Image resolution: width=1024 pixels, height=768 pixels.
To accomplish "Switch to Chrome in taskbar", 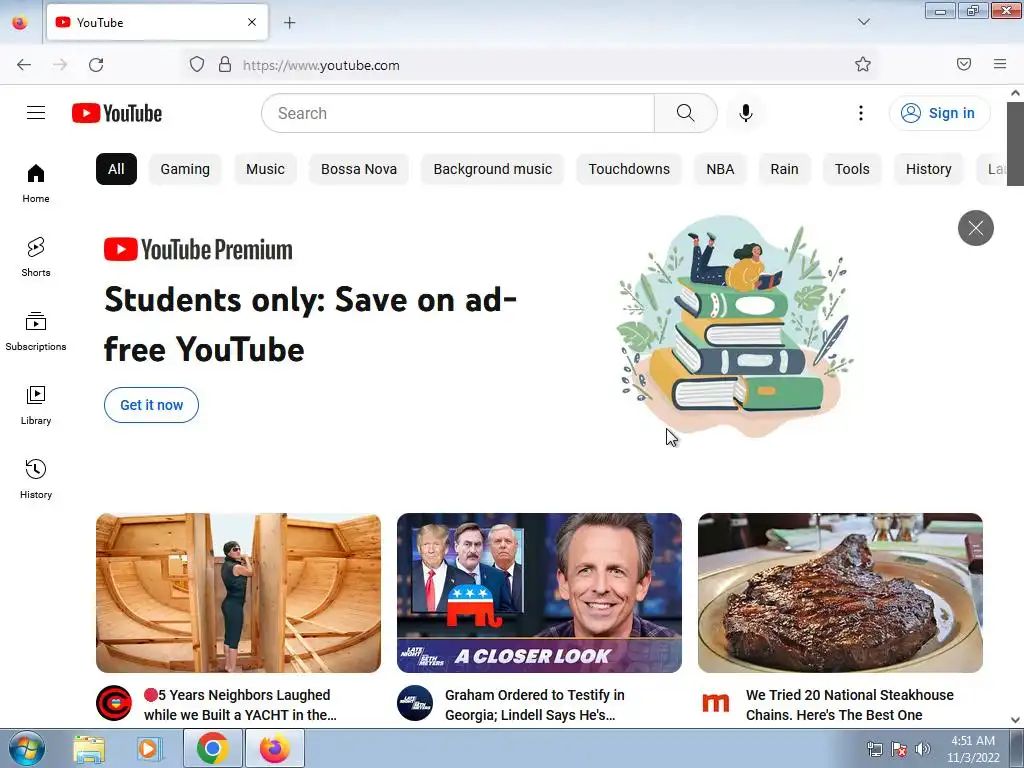I will [212, 748].
